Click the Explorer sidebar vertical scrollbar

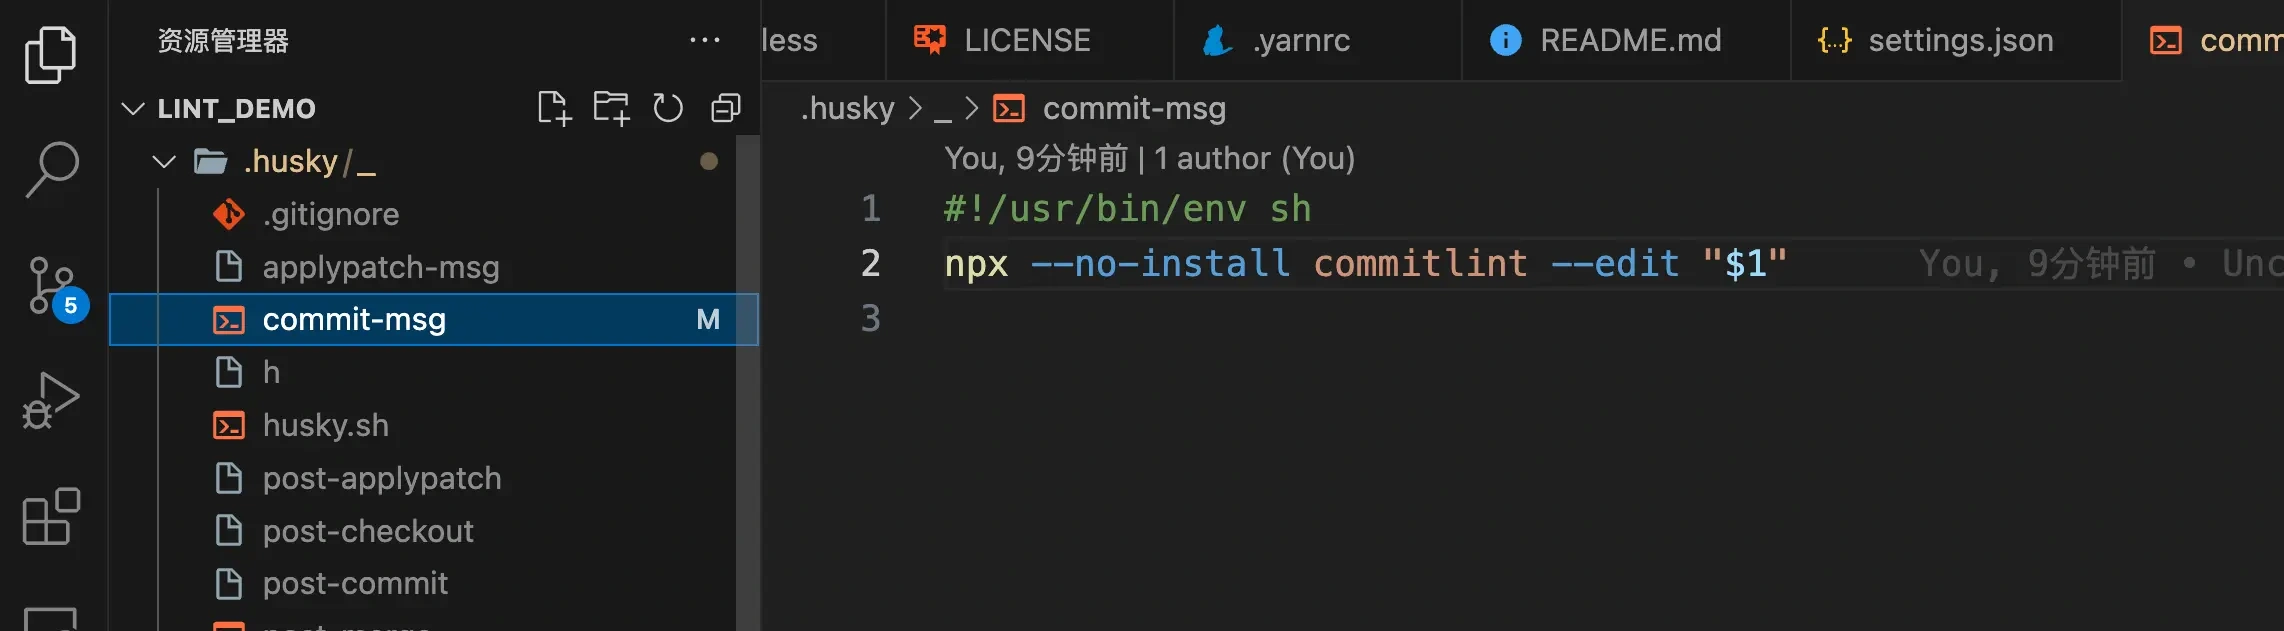(x=747, y=383)
